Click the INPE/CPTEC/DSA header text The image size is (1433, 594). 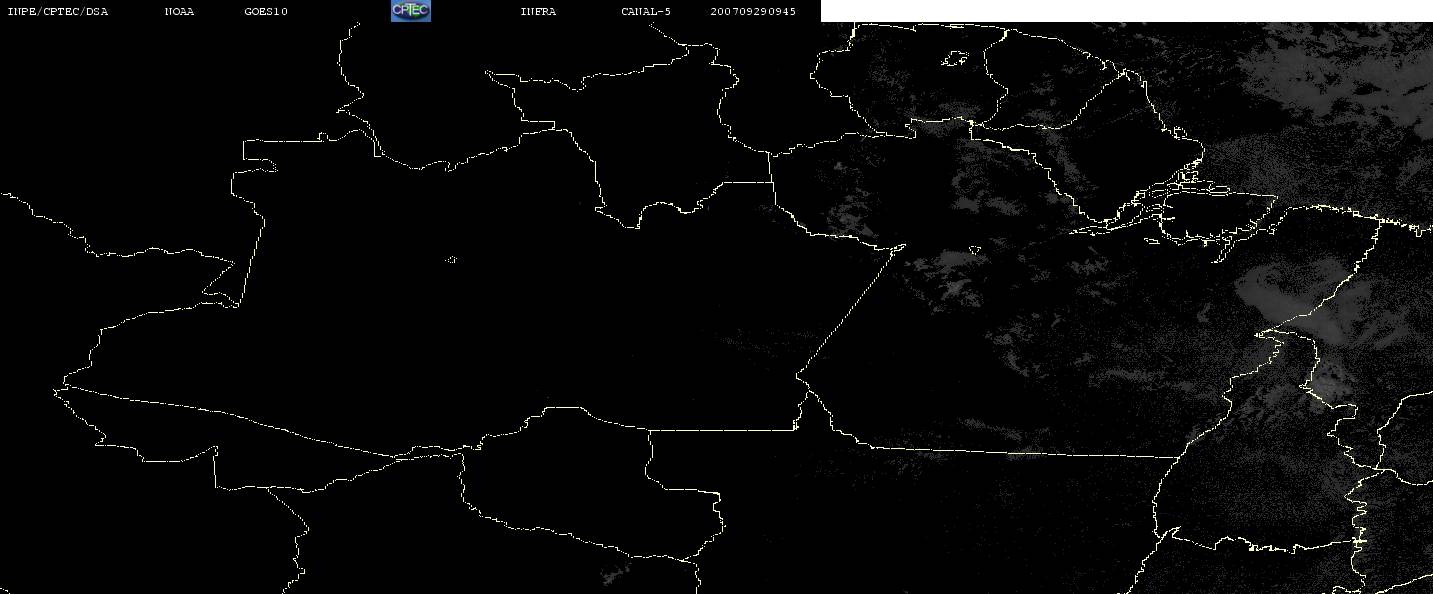(x=58, y=12)
